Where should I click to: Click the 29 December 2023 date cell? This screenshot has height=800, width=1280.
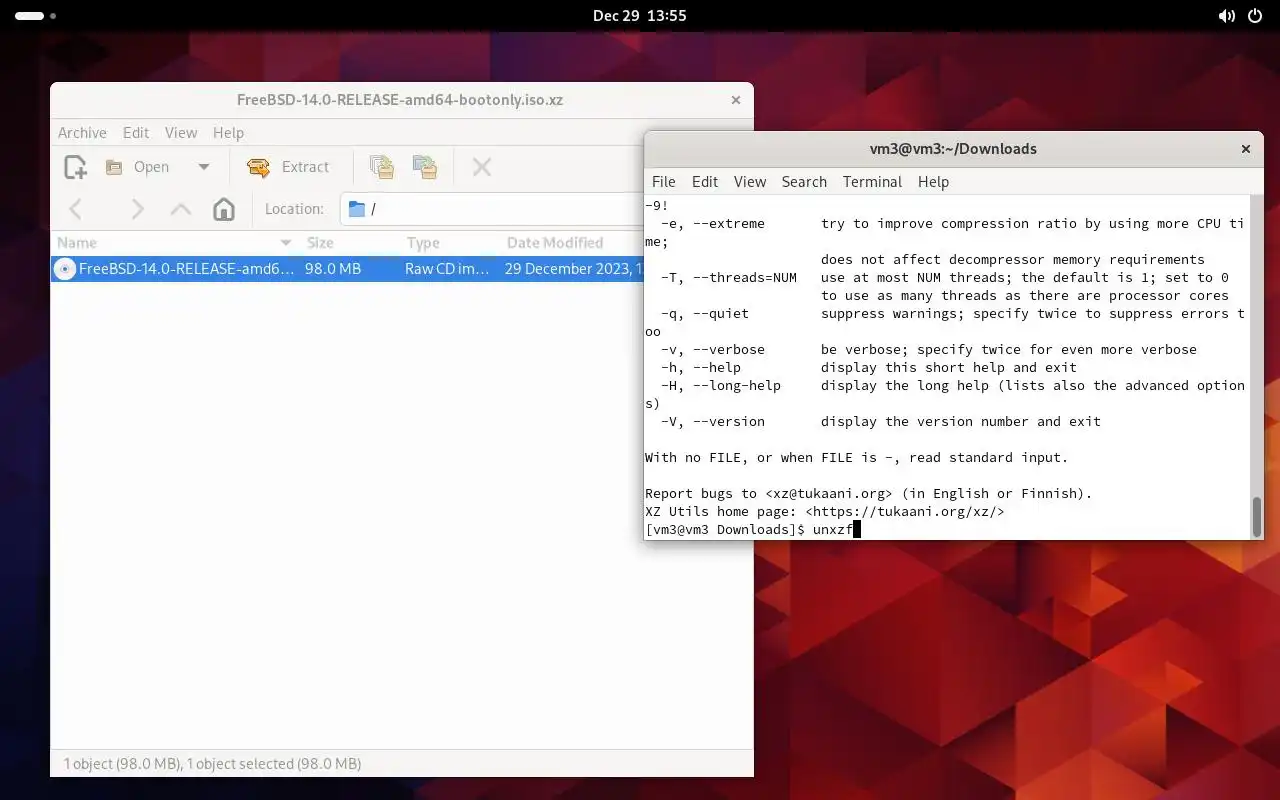click(573, 269)
